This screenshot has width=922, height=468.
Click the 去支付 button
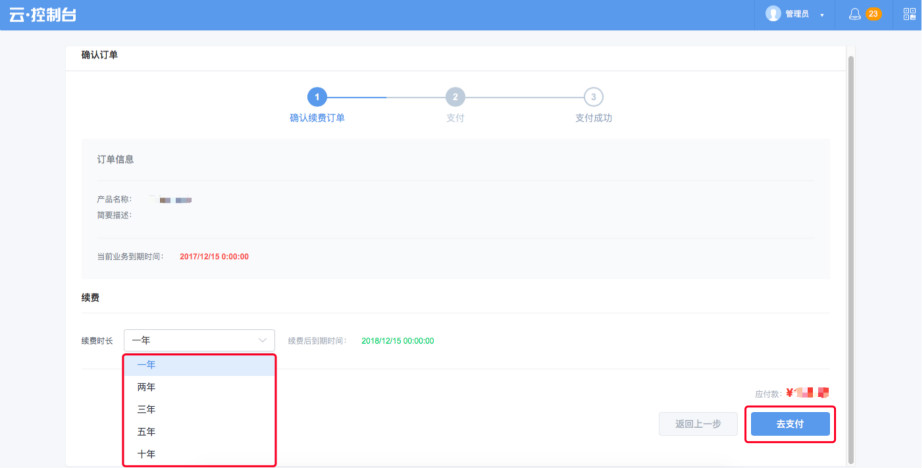coord(790,424)
